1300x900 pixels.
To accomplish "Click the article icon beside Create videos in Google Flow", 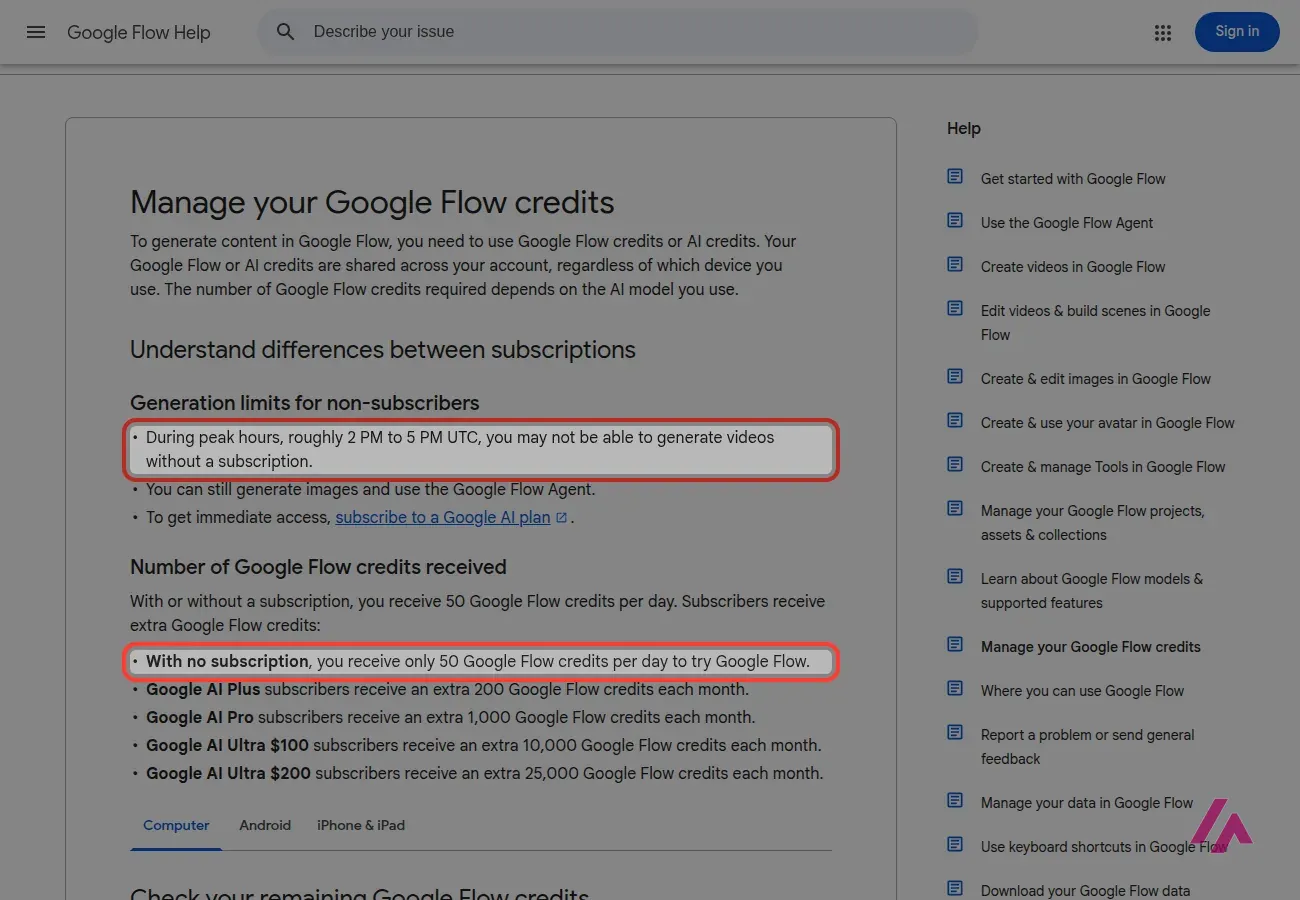I will tap(955, 265).
